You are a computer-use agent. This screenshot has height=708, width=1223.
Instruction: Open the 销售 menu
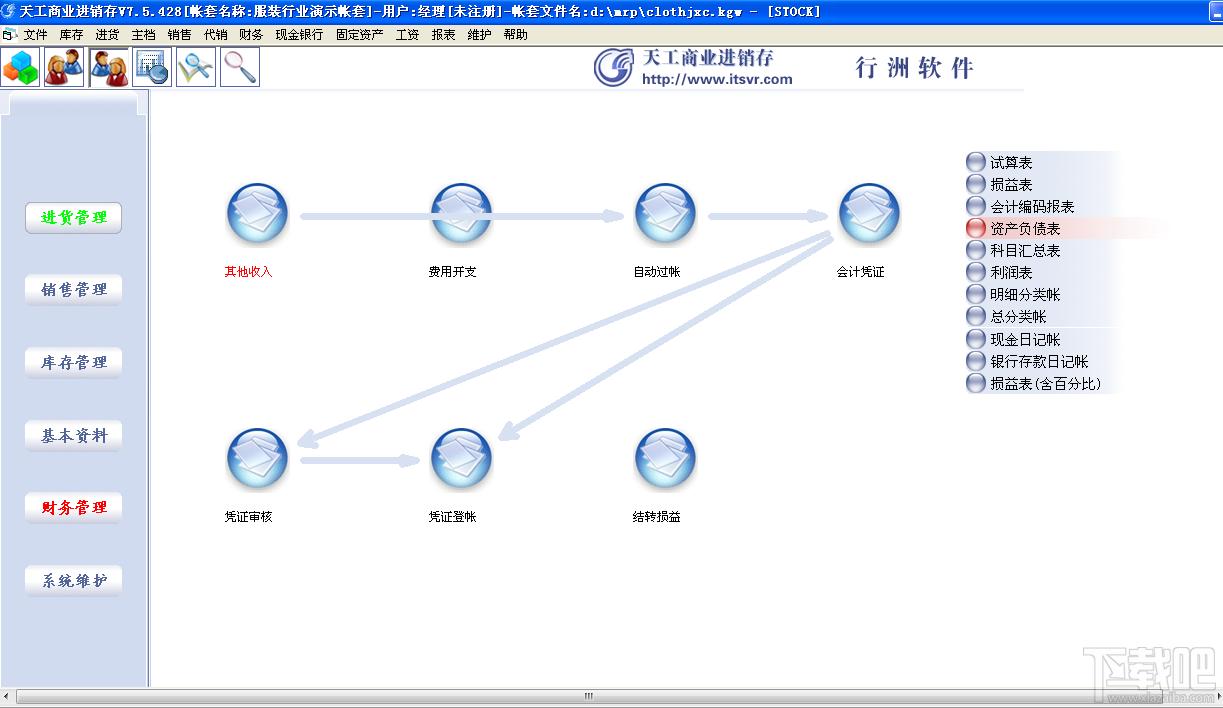pos(179,34)
